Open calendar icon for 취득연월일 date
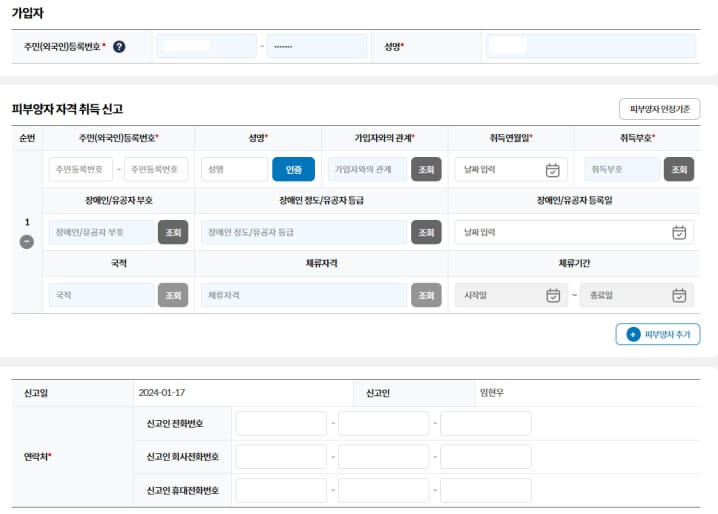 point(553,170)
